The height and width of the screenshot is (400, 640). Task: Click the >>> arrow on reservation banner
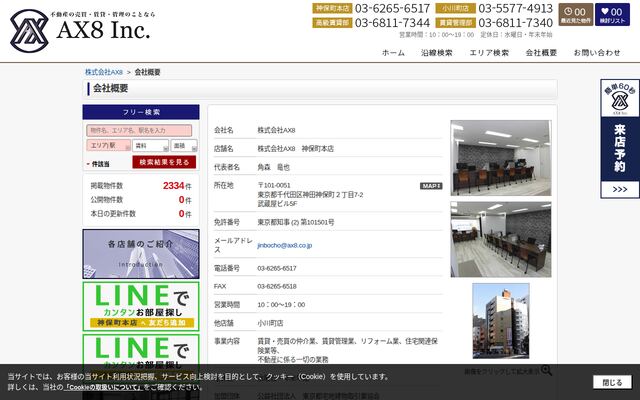point(620,189)
